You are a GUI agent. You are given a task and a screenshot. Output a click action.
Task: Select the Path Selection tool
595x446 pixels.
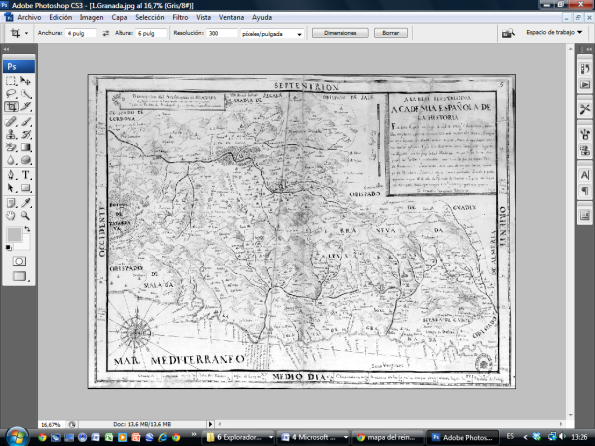coord(11,188)
